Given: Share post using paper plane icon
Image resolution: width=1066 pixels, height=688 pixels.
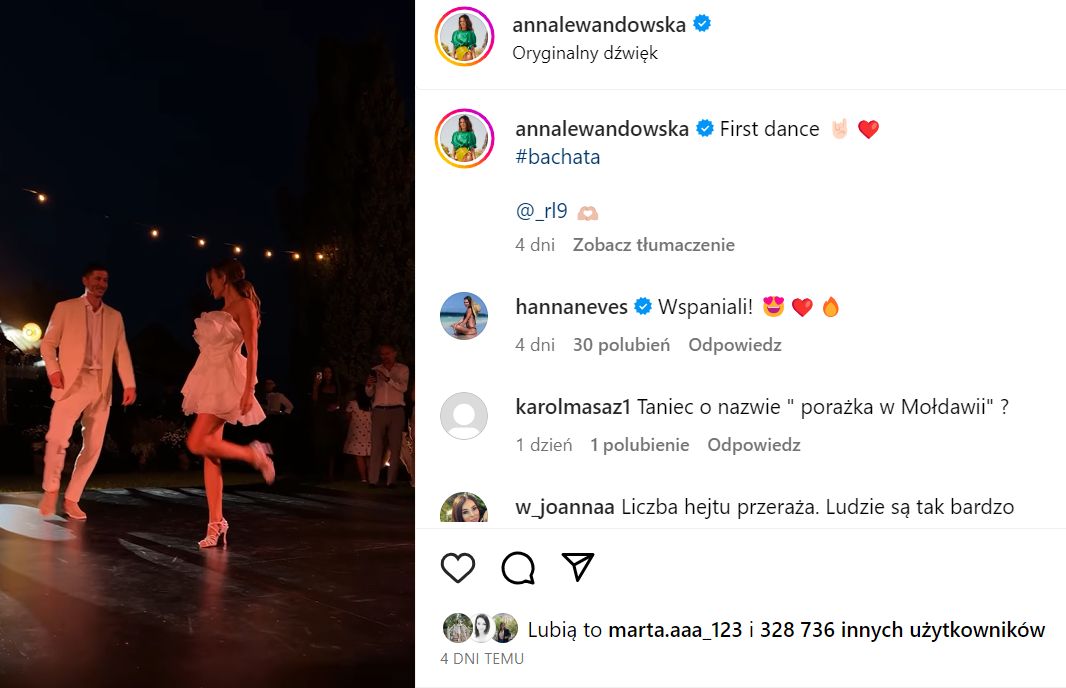Looking at the screenshot, I should pos(578,566).
